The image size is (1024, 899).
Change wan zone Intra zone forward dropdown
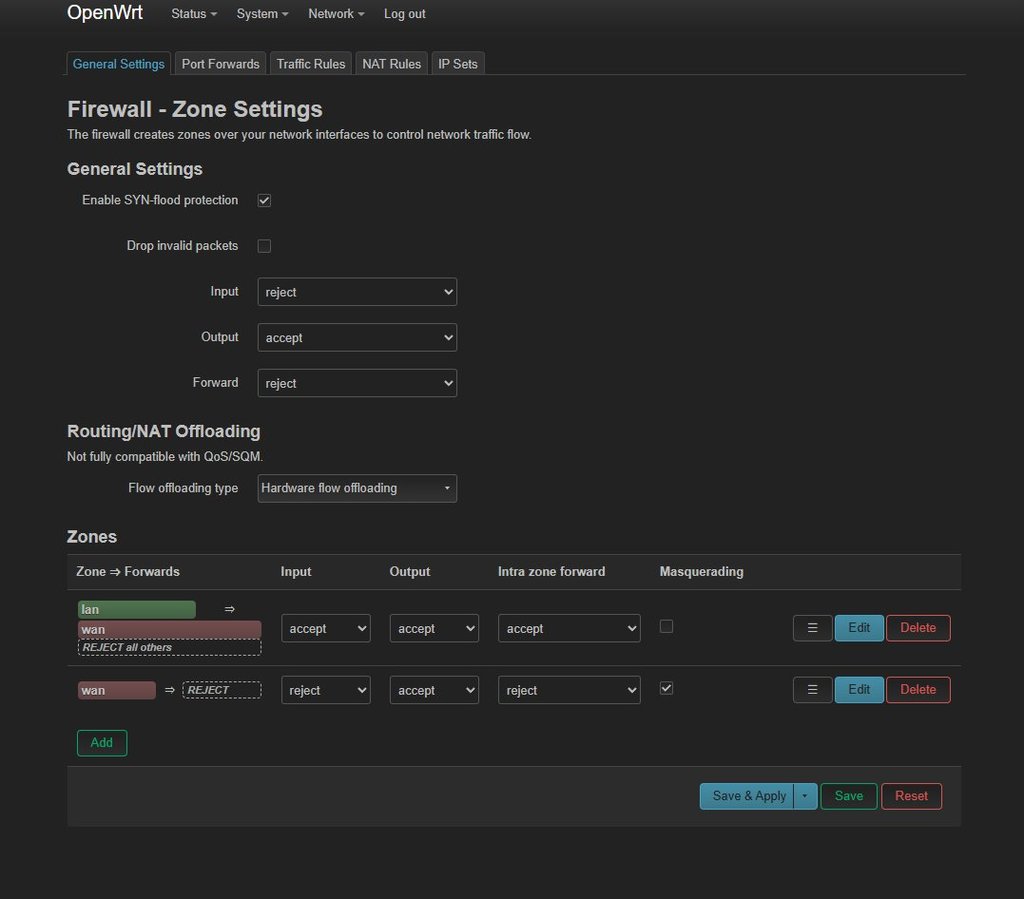click(x=569, y=690)
